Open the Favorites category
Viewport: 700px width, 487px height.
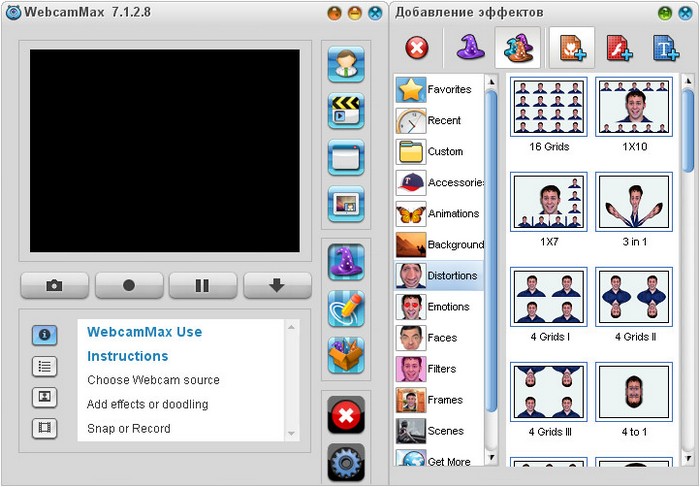click(439, 90)
